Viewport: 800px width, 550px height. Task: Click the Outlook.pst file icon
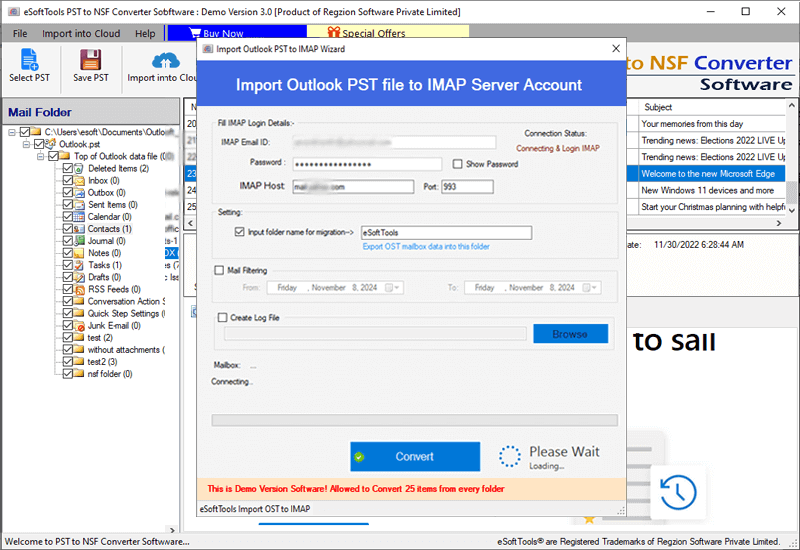51,144
